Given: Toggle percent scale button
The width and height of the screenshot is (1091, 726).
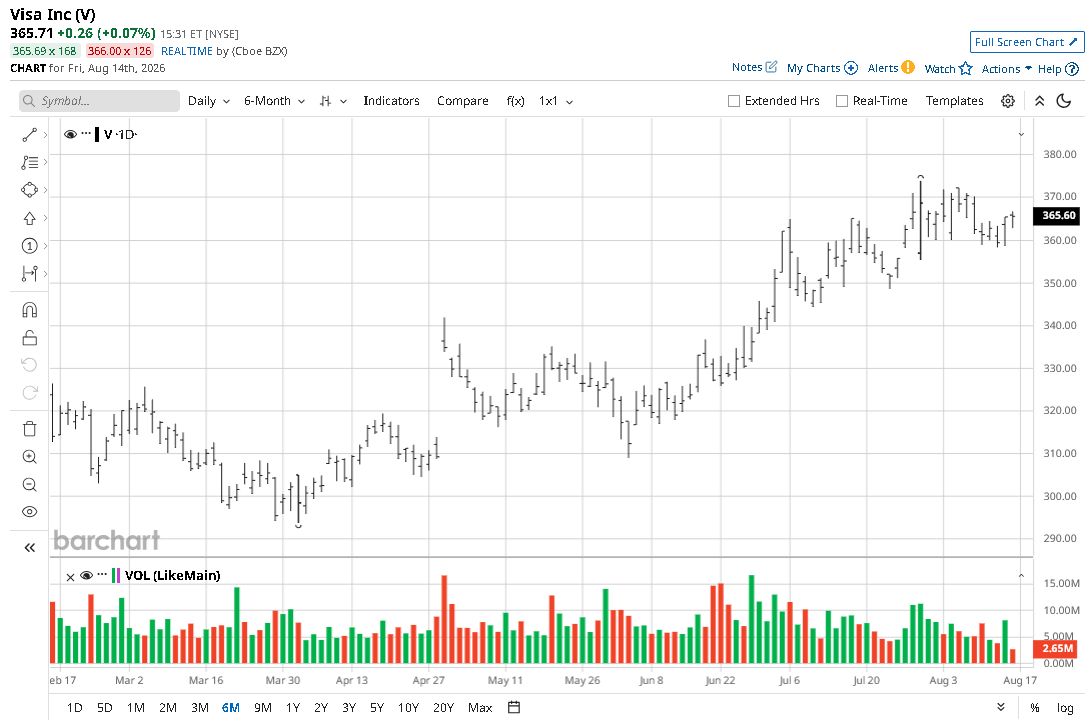Looking at the screenshot, I should pos(1035,707).
